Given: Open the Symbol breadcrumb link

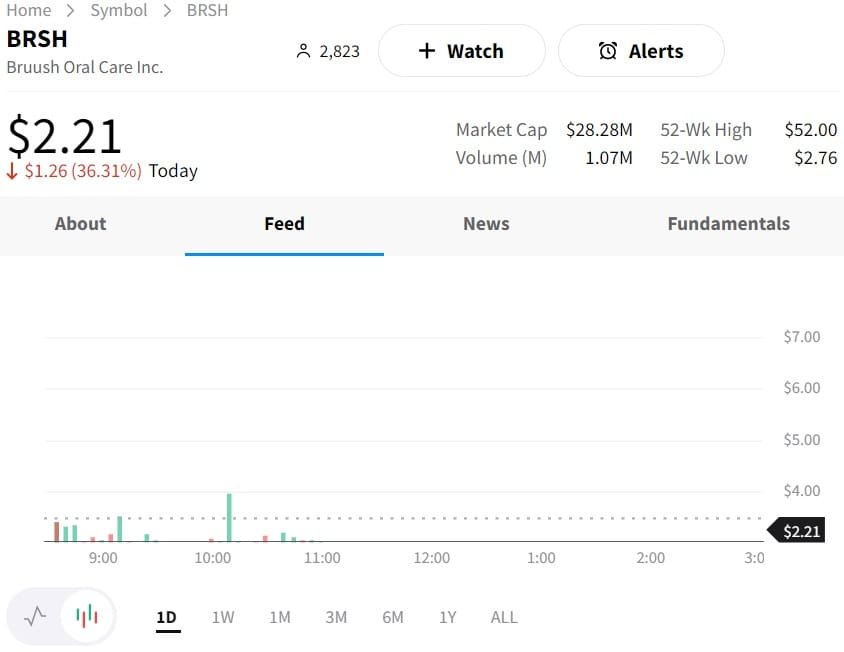Looking at the screenshot, I should pos(119,10).
